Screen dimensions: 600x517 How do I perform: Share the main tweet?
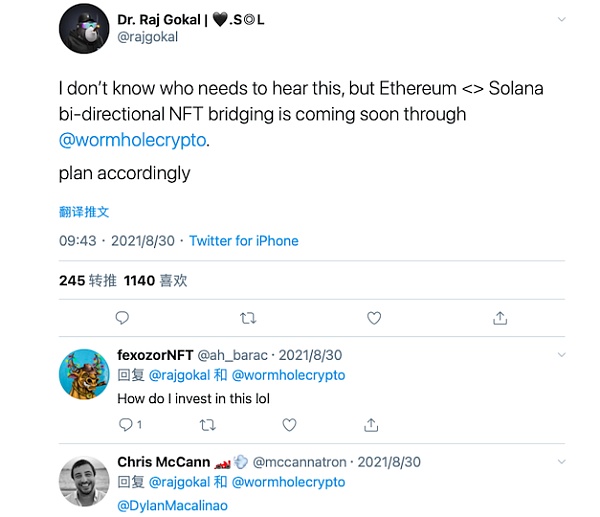[500, 318]
